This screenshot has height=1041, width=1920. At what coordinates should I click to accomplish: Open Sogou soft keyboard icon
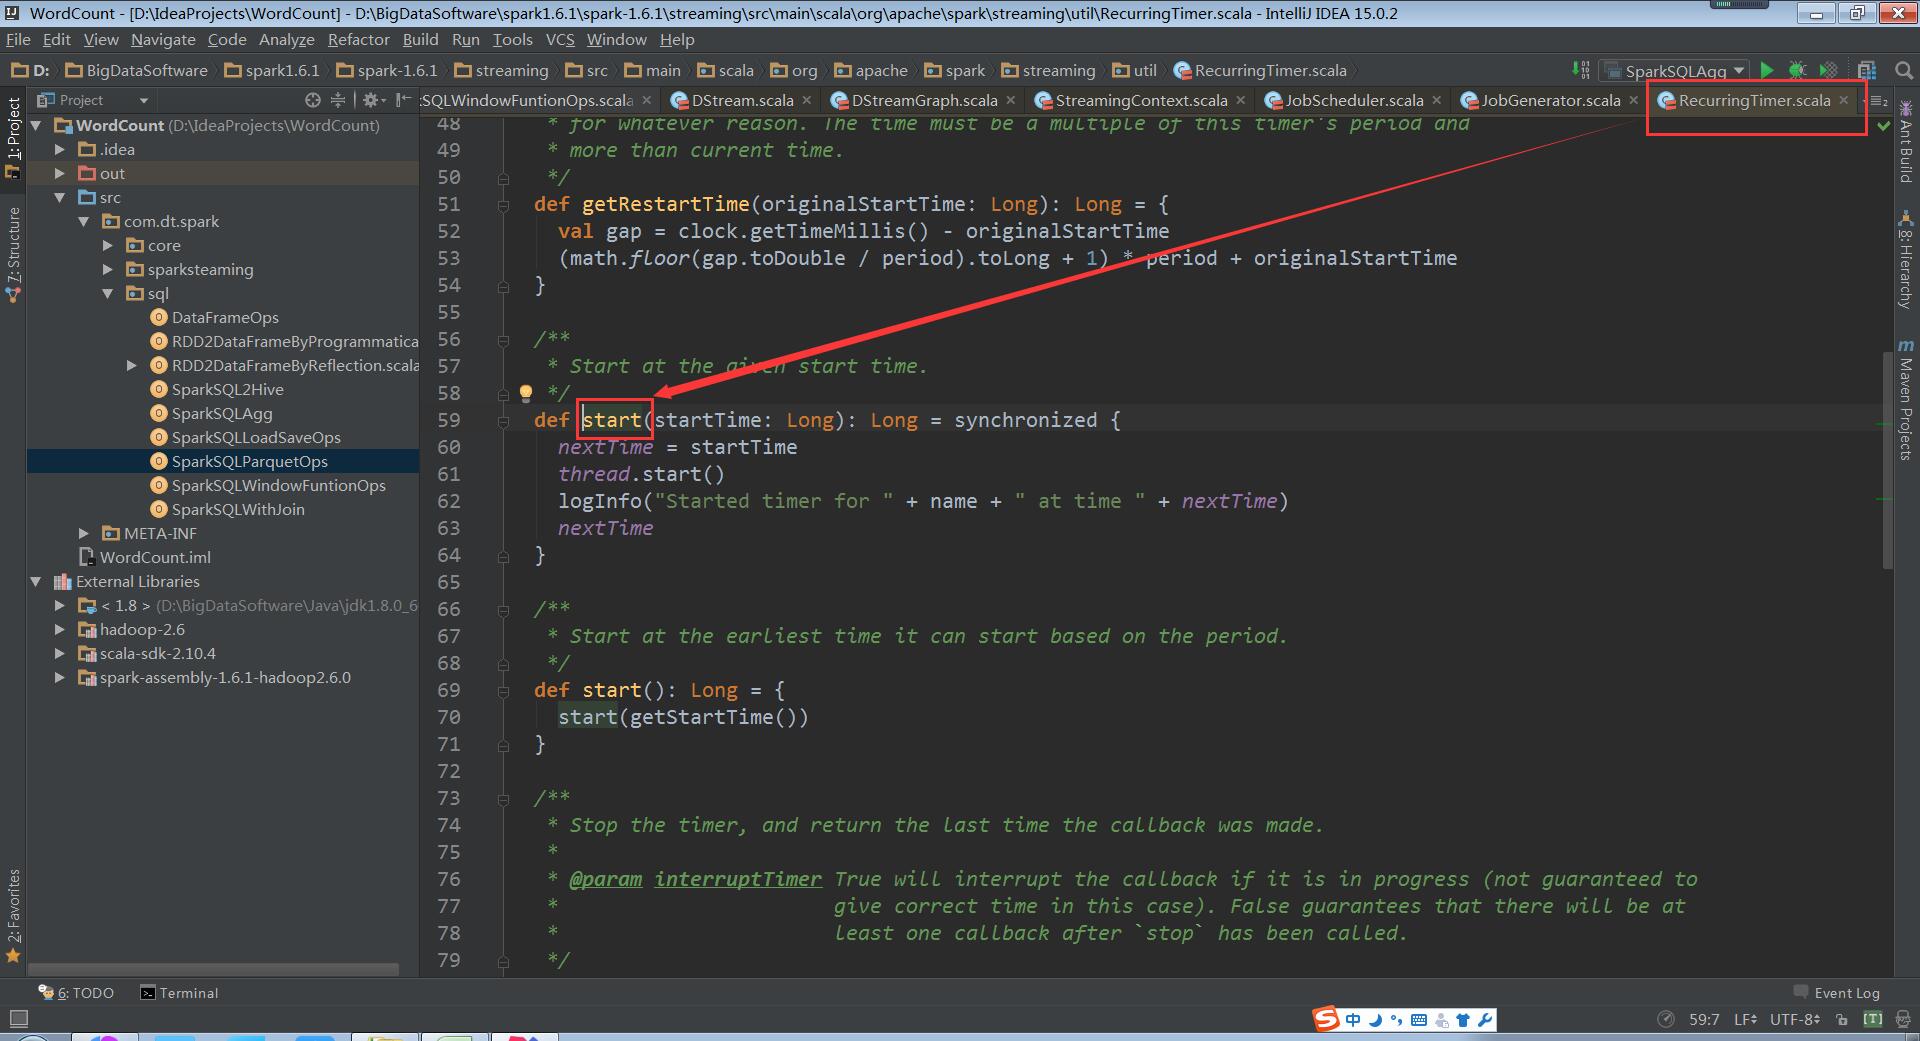(x=1419, y=1020)
